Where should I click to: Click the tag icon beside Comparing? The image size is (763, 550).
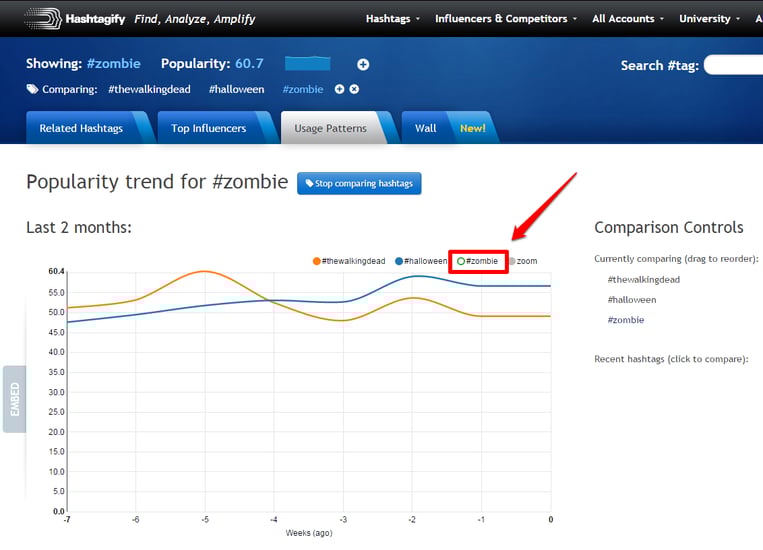32,89
